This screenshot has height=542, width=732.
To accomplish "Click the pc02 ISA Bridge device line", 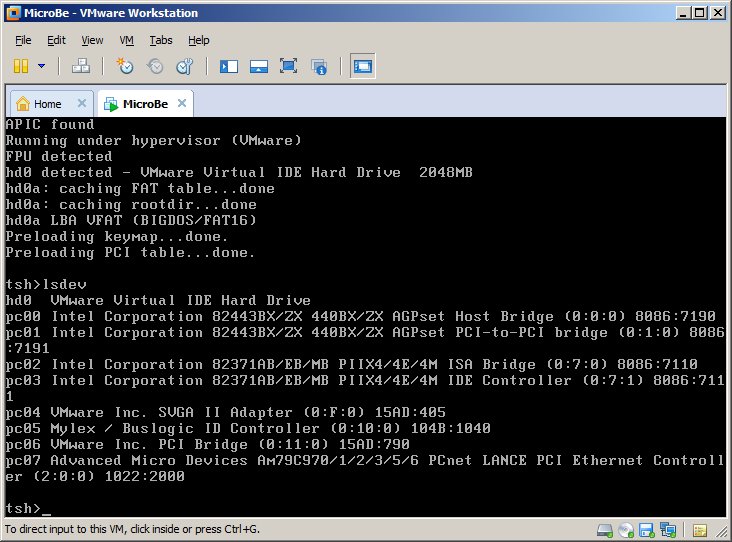I will [x=352, y=364].
